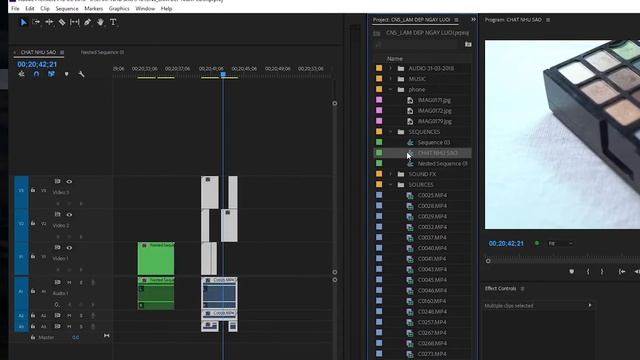
Task: Lock the Video 2 track
Action: tap(33, 223)
